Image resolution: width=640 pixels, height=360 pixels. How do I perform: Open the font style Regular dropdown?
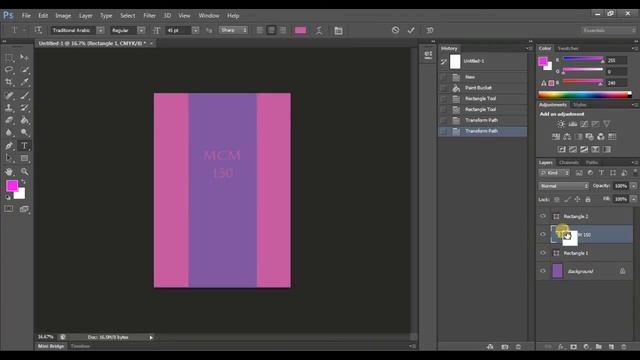tap(141, 30)
